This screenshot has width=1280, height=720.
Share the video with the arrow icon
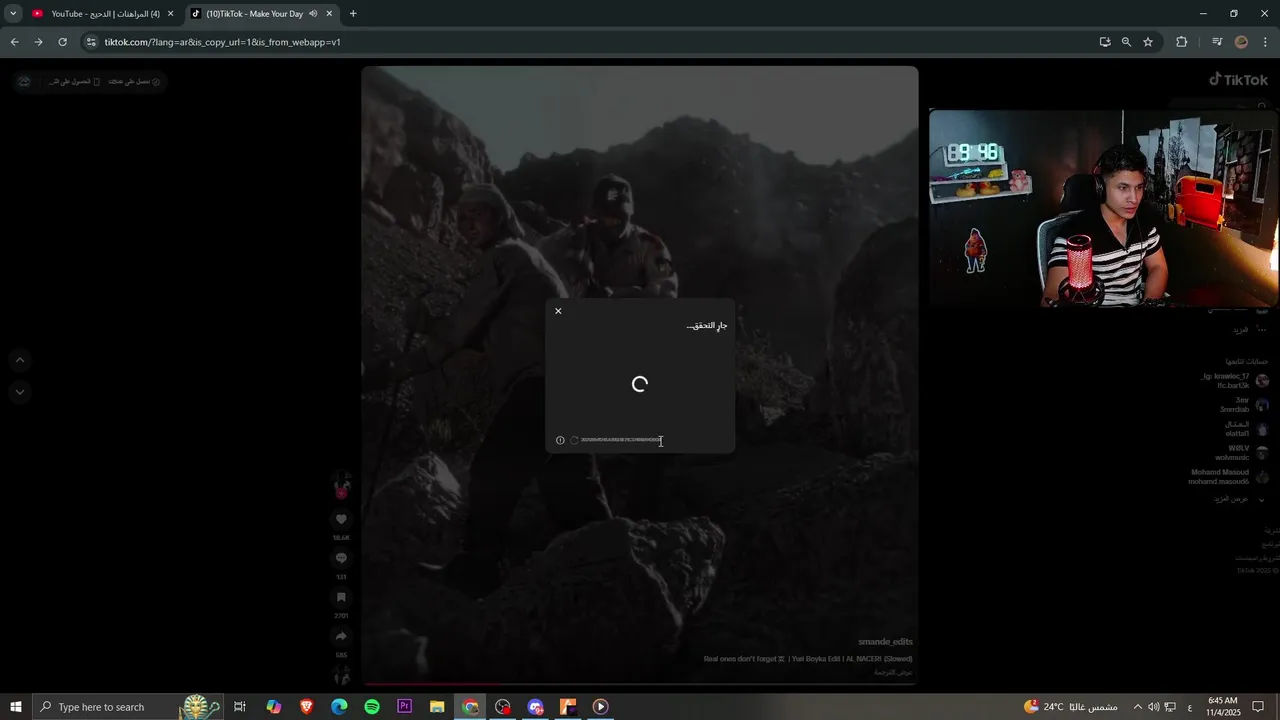coord(341,636)
